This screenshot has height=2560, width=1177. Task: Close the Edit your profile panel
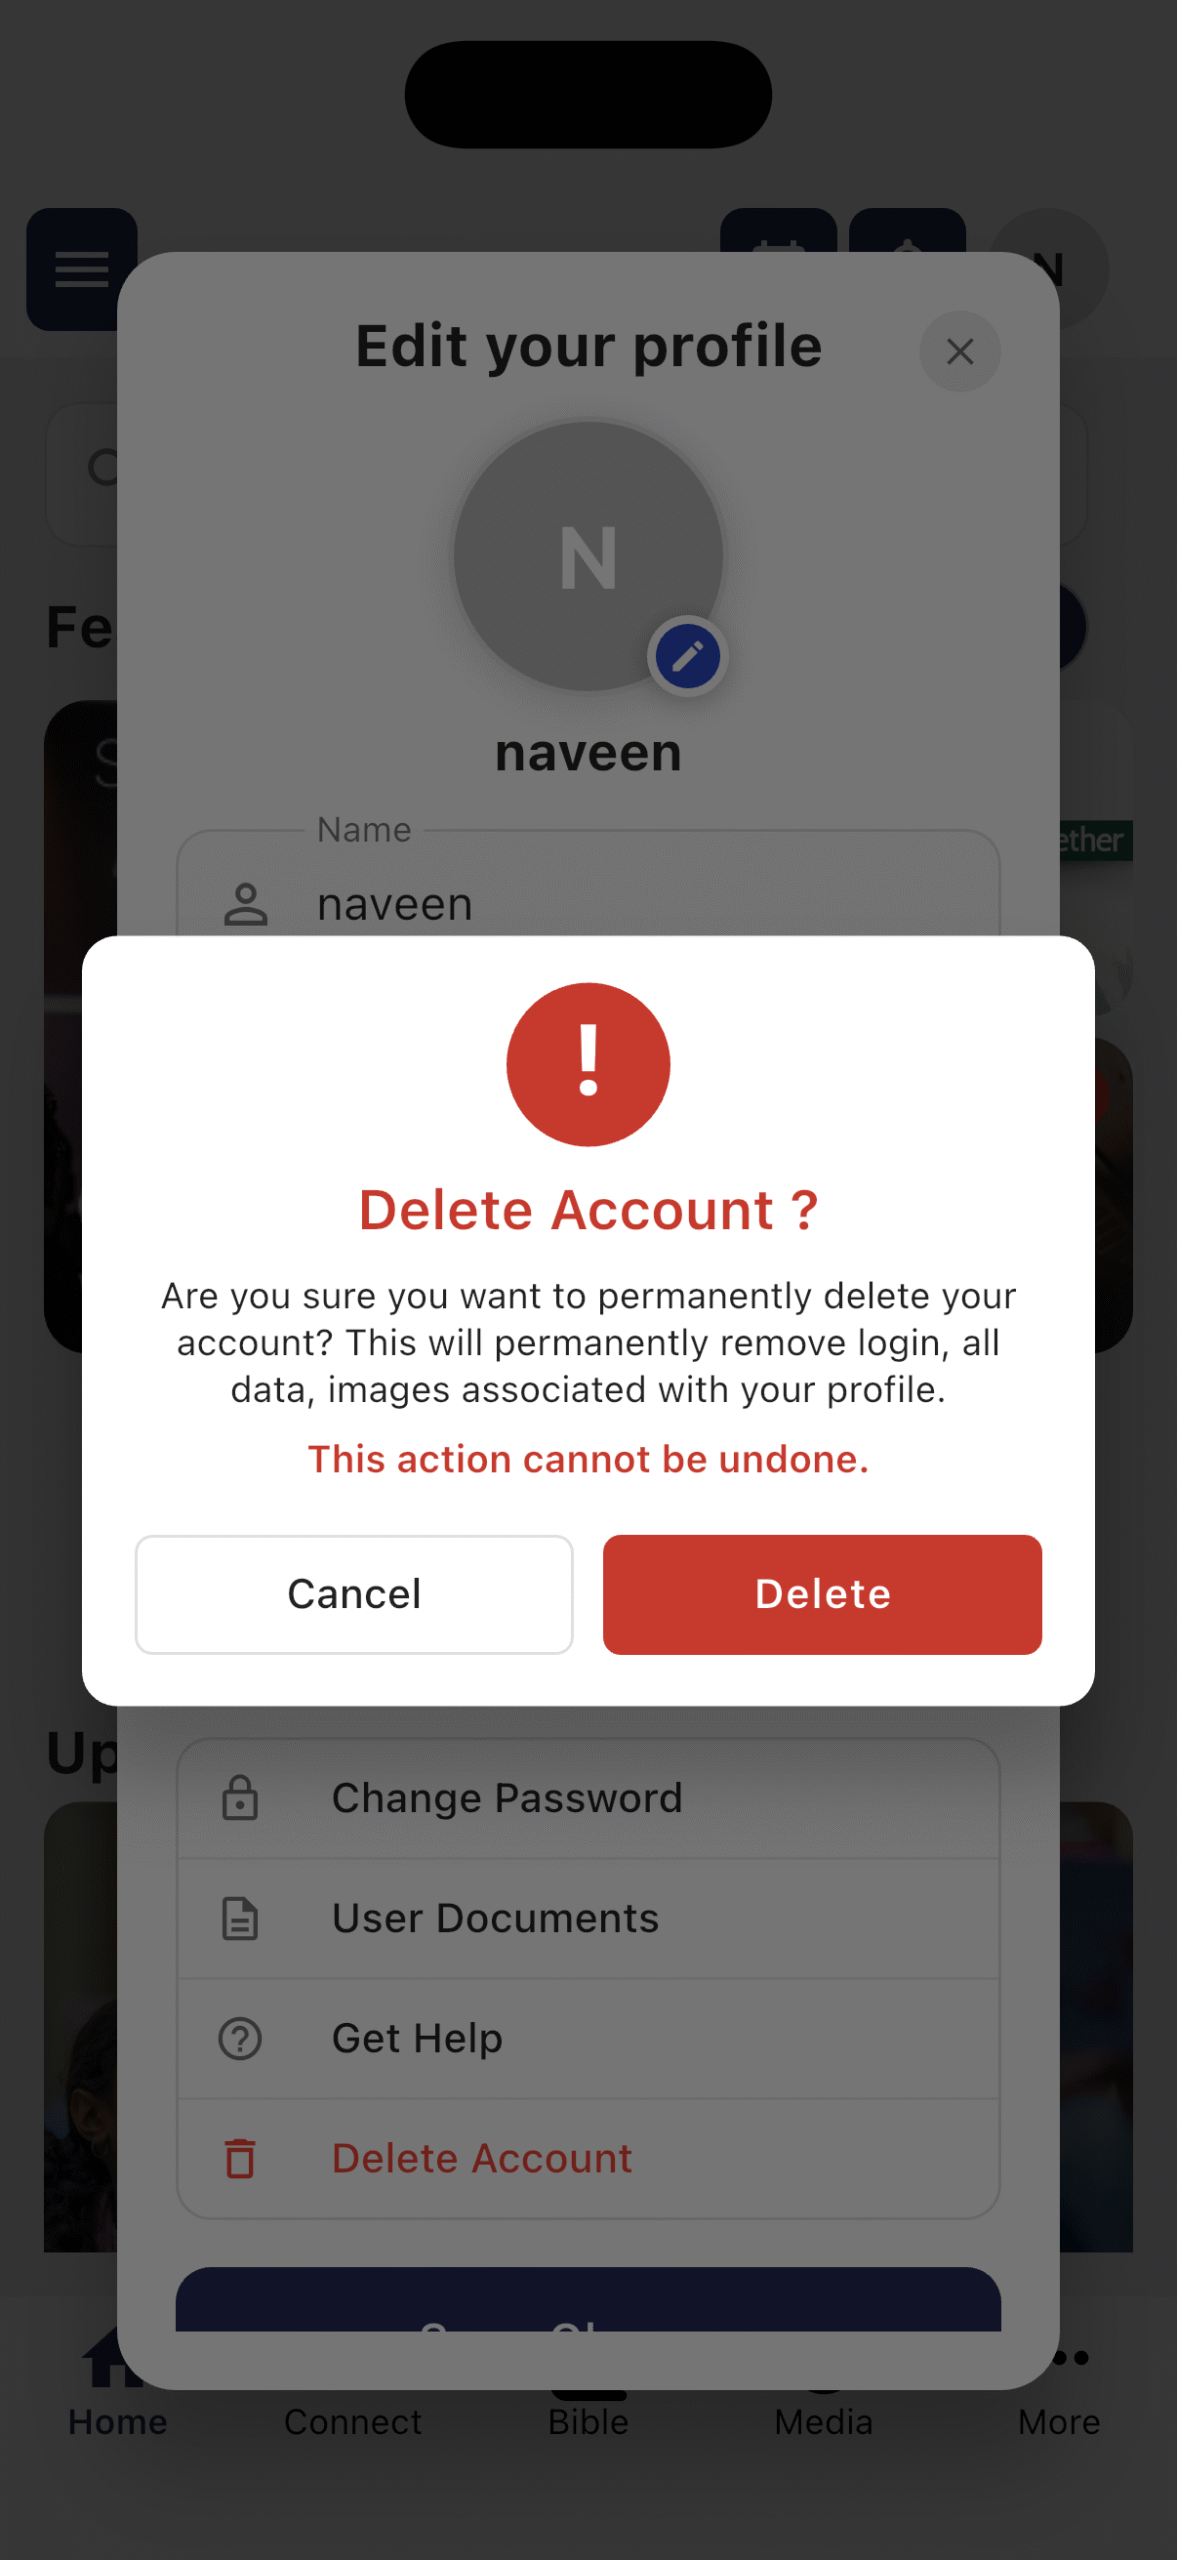pyautogui.click(x=960, y=351)
